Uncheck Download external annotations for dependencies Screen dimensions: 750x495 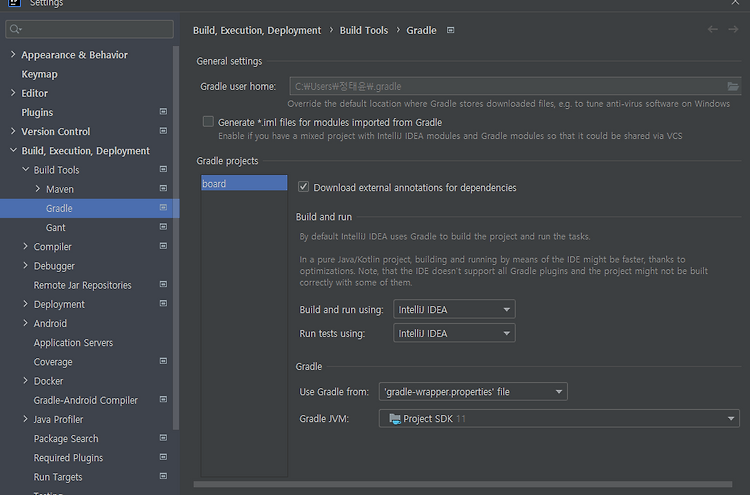303,187
